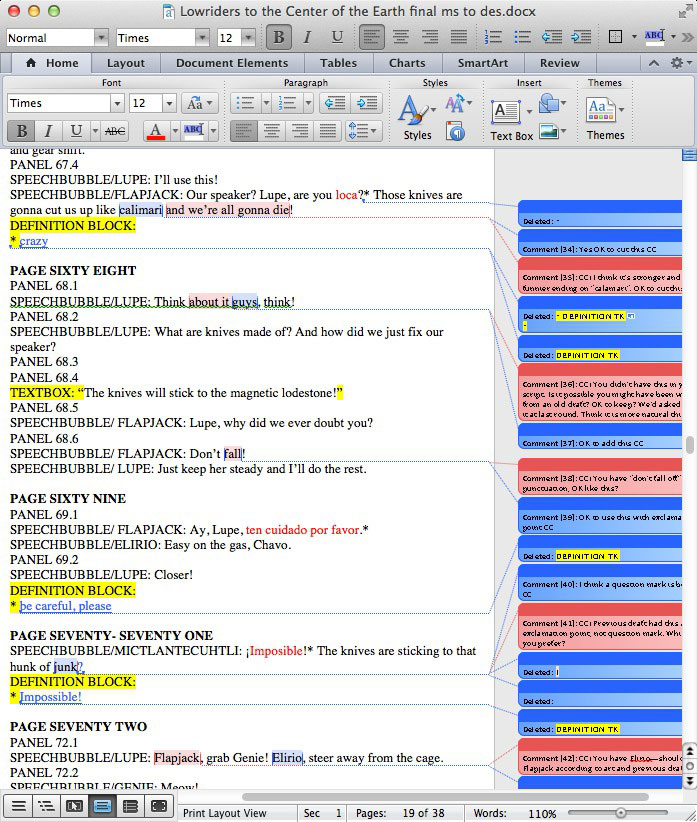The image size is (697, 822).
Task: Apply text highlight color in ribbon
Action: (x=194, y=131)
